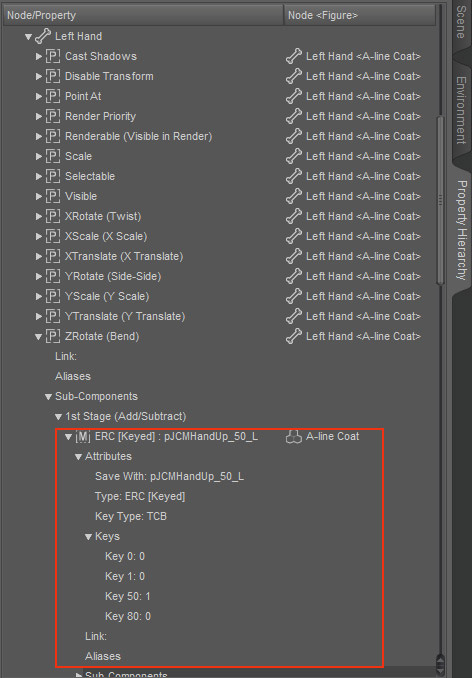Click the property icon beside XTranslate
Viewport: 472px width, 678px height.
[x=53, y=256]
